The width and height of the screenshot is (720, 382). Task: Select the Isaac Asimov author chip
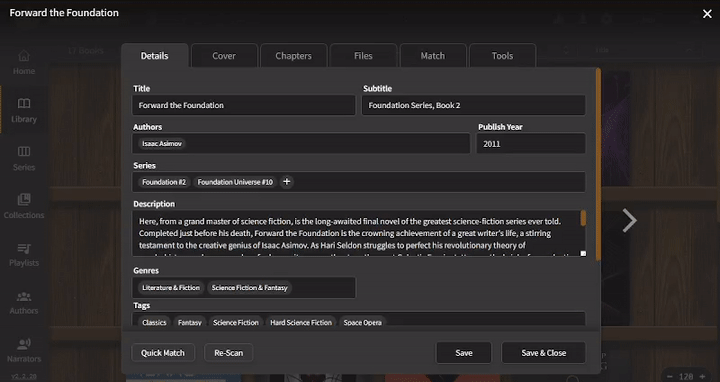click(162, 144)
